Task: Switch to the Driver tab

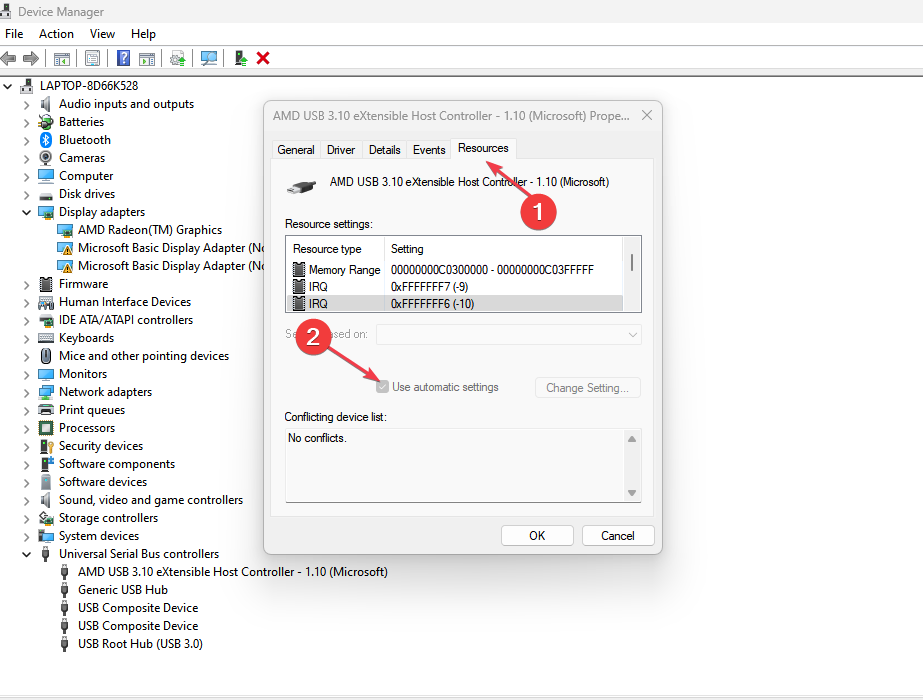Action: (x=341, y=150)
